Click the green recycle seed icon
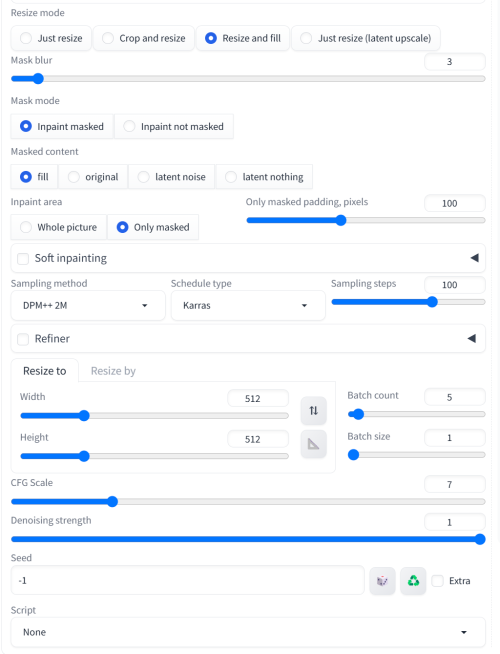Screen dimensions: 500x654 click(413, 581)
